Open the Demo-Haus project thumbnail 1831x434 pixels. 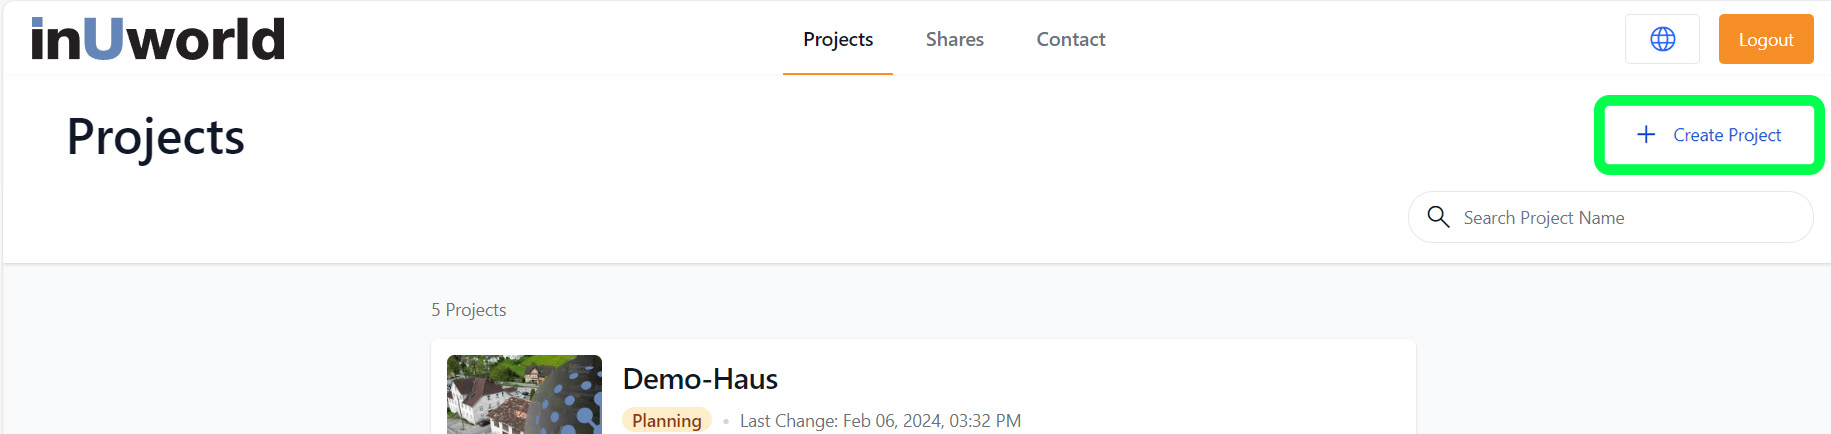524,394
